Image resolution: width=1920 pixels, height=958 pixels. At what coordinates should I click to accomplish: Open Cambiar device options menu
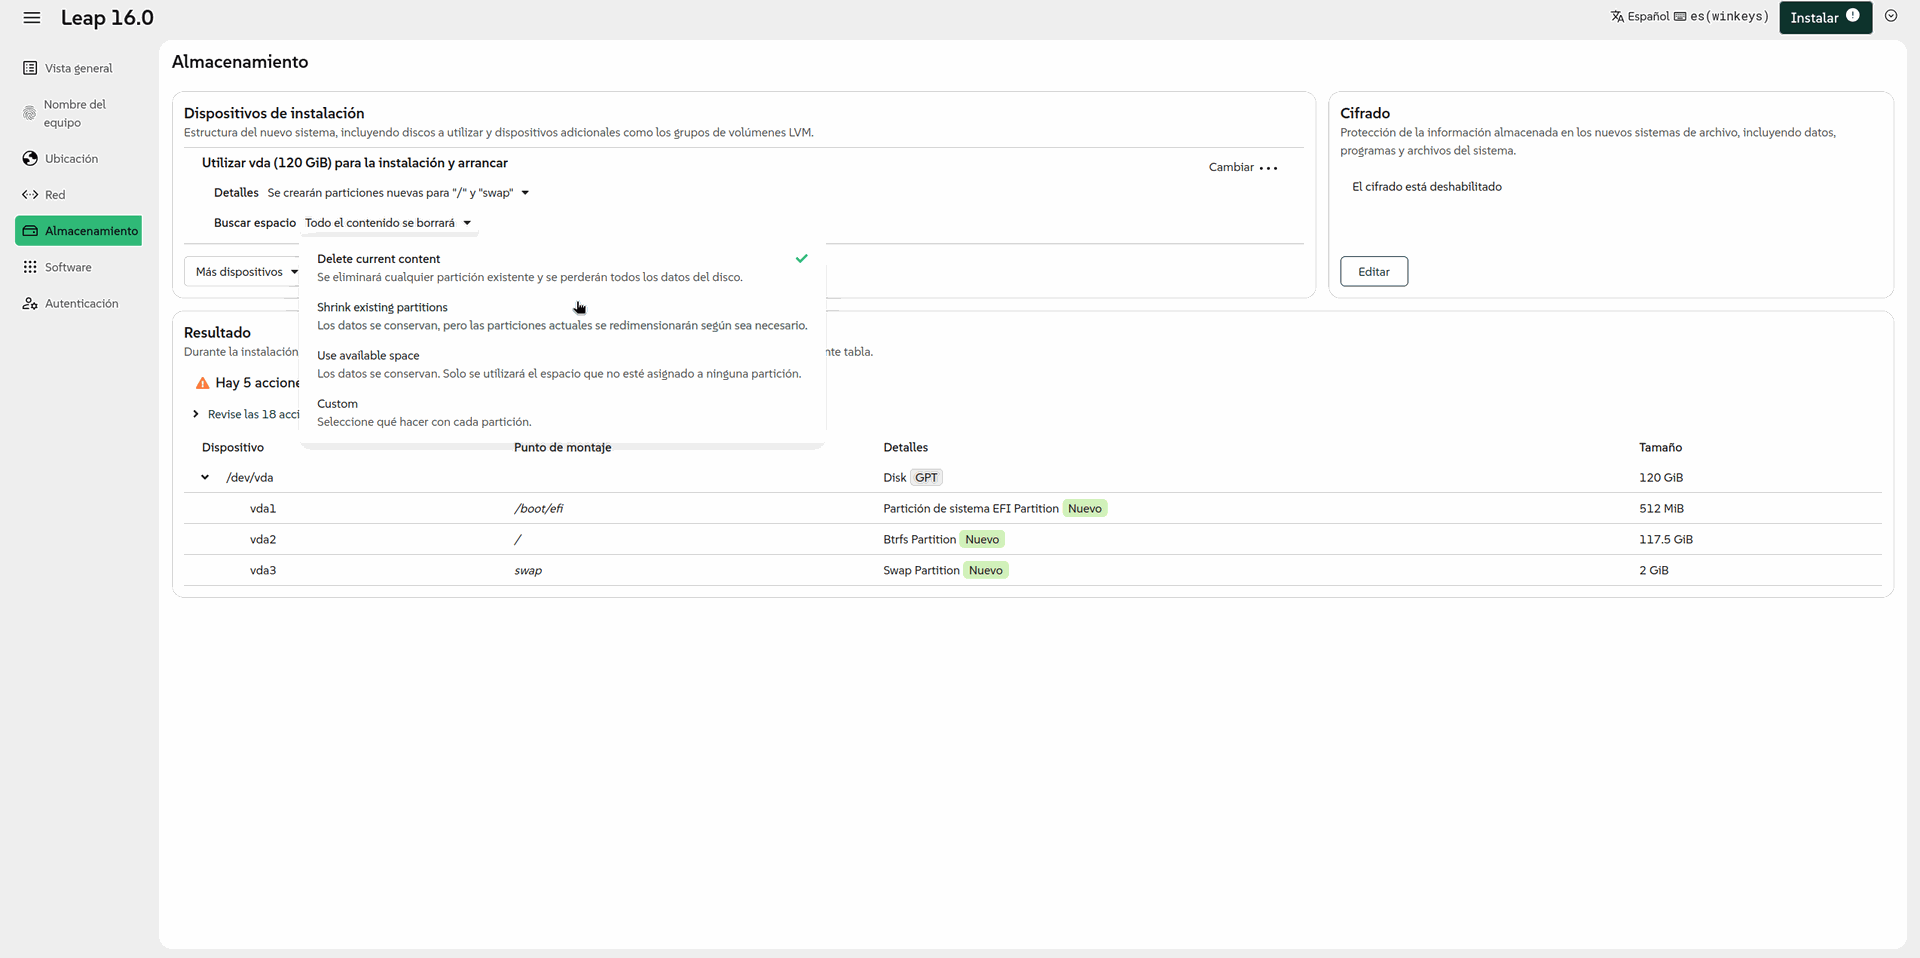(x=1243, y=167)
